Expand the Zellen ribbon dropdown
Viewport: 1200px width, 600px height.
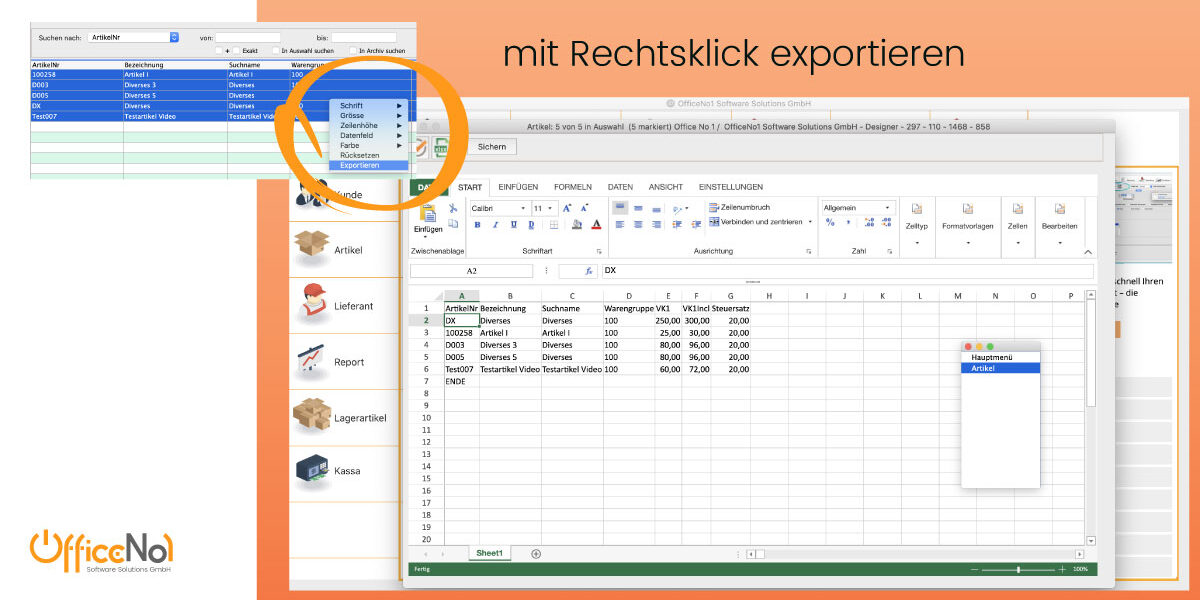coord(1018,243)
